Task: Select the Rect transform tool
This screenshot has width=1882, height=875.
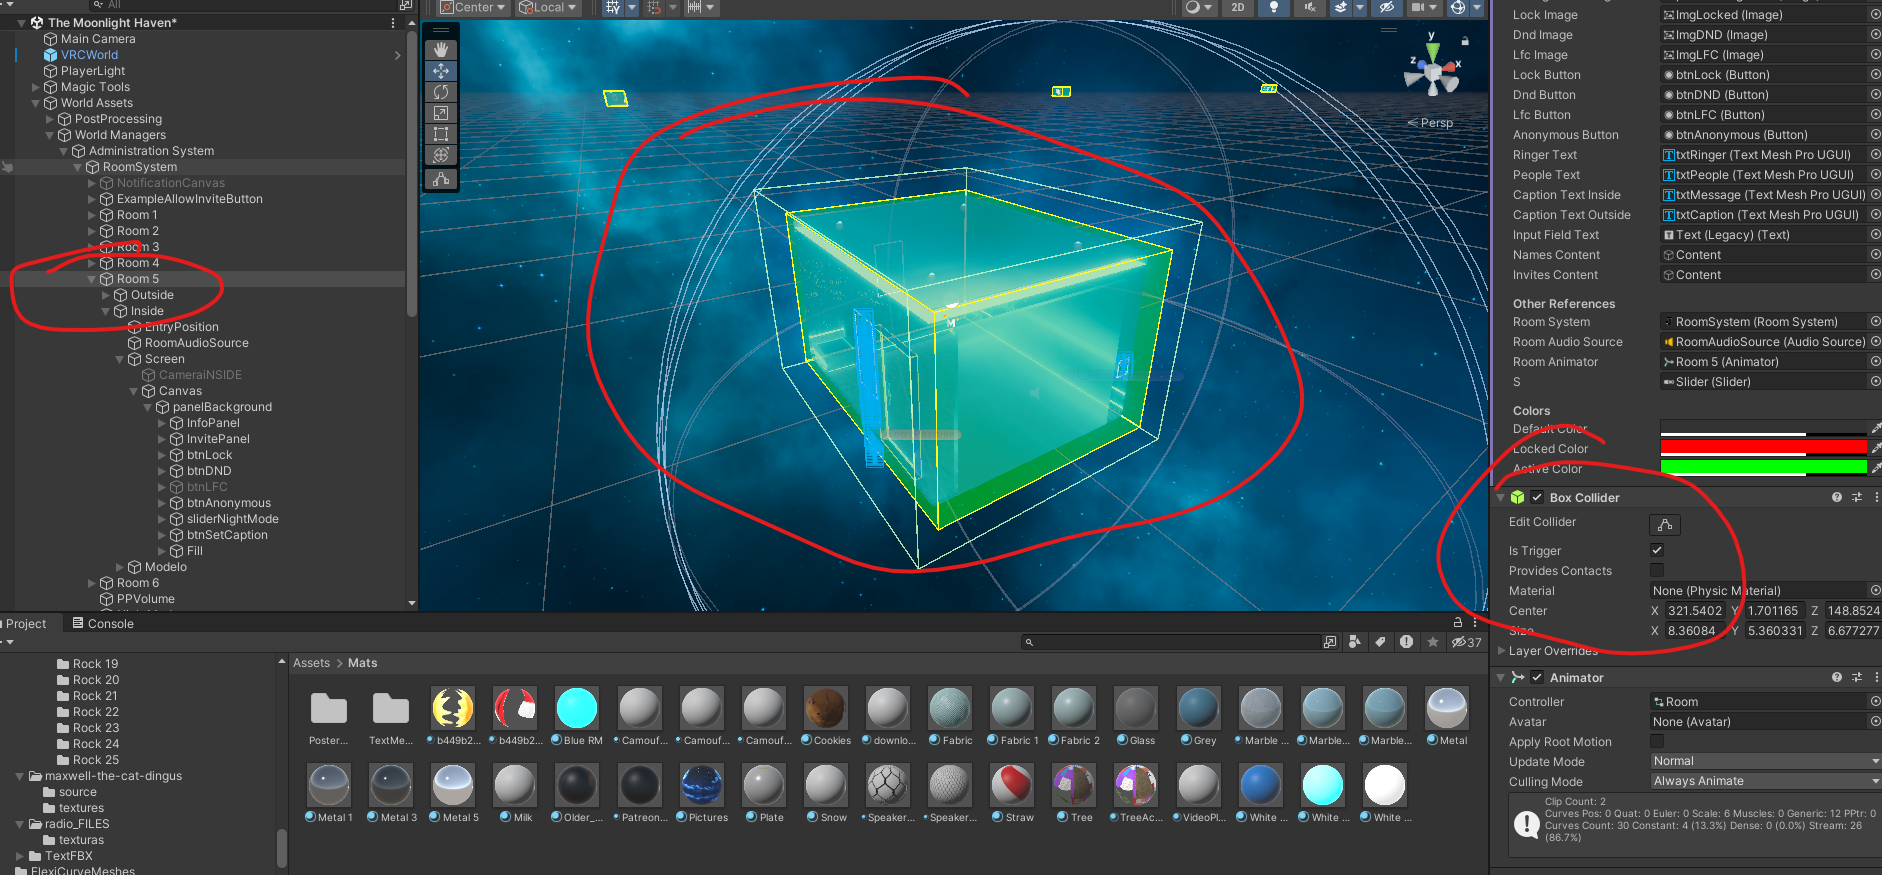Action: click(441, 134)
